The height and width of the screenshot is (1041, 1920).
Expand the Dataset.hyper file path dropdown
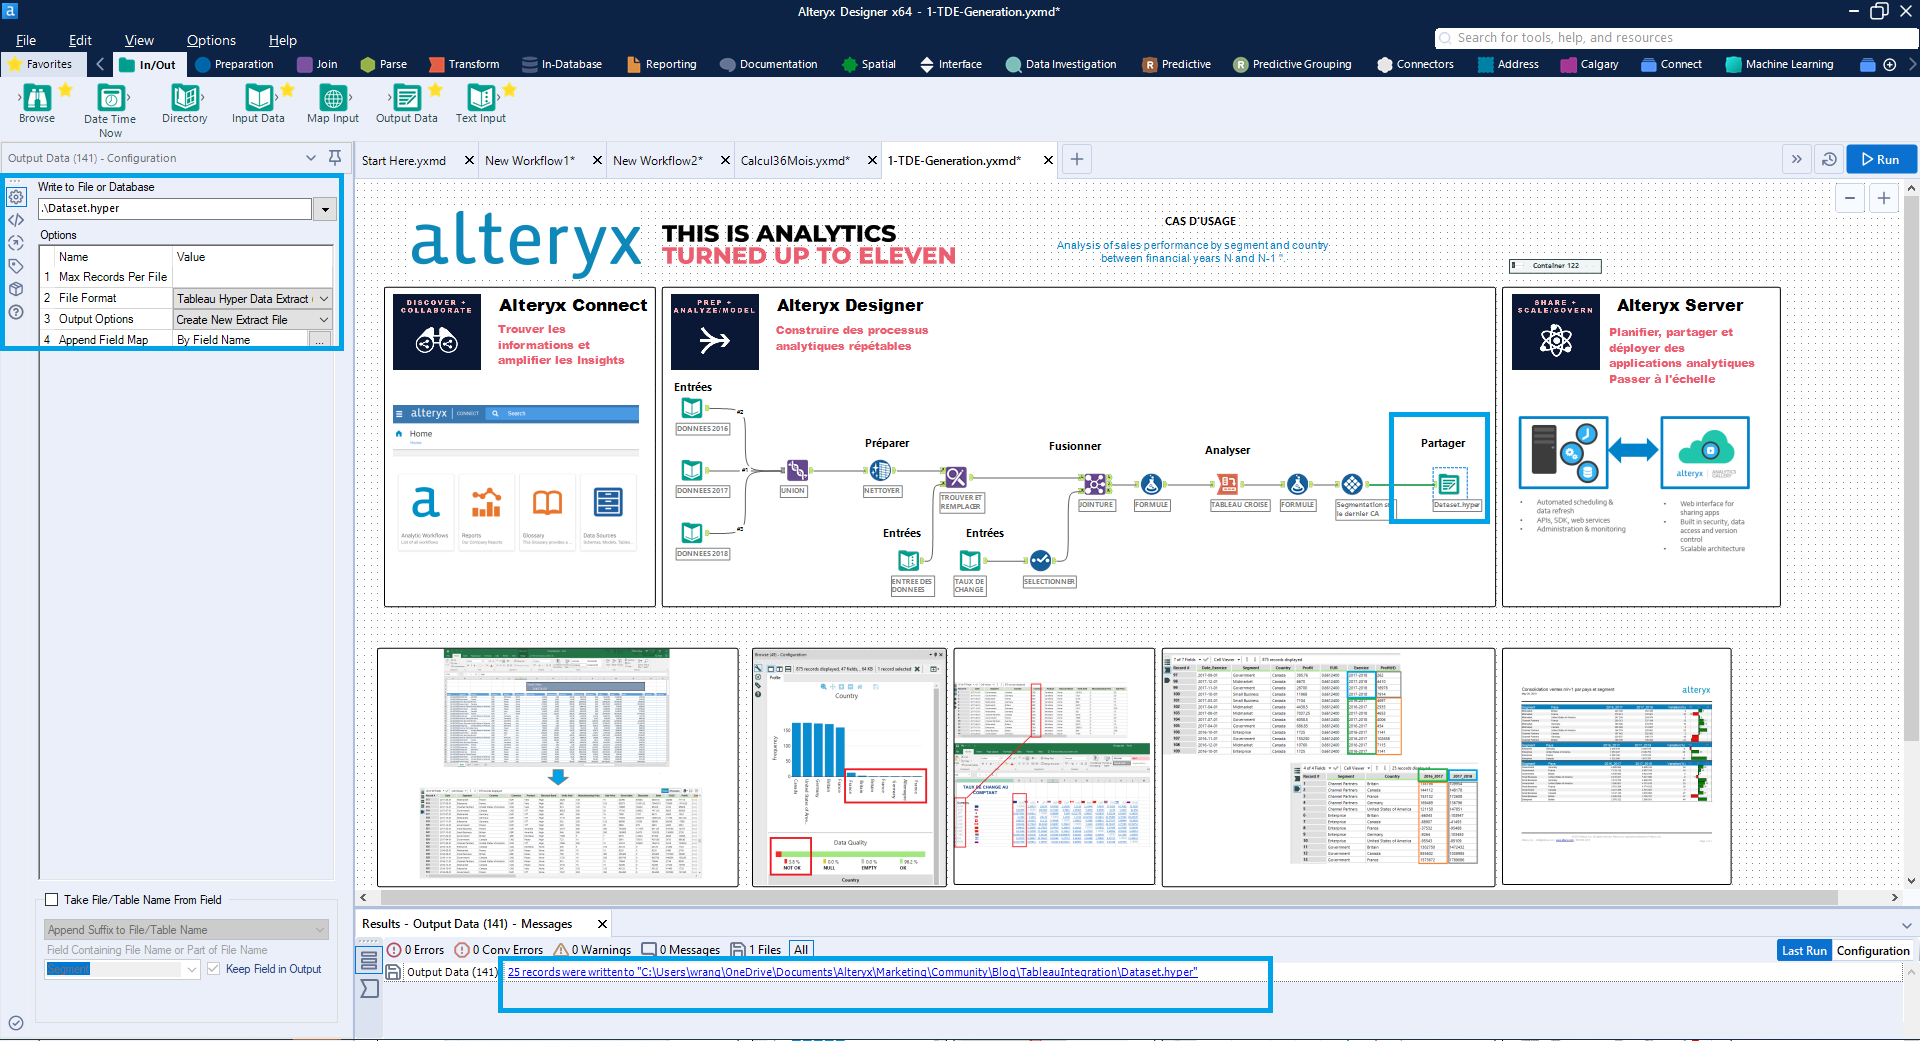324,208
